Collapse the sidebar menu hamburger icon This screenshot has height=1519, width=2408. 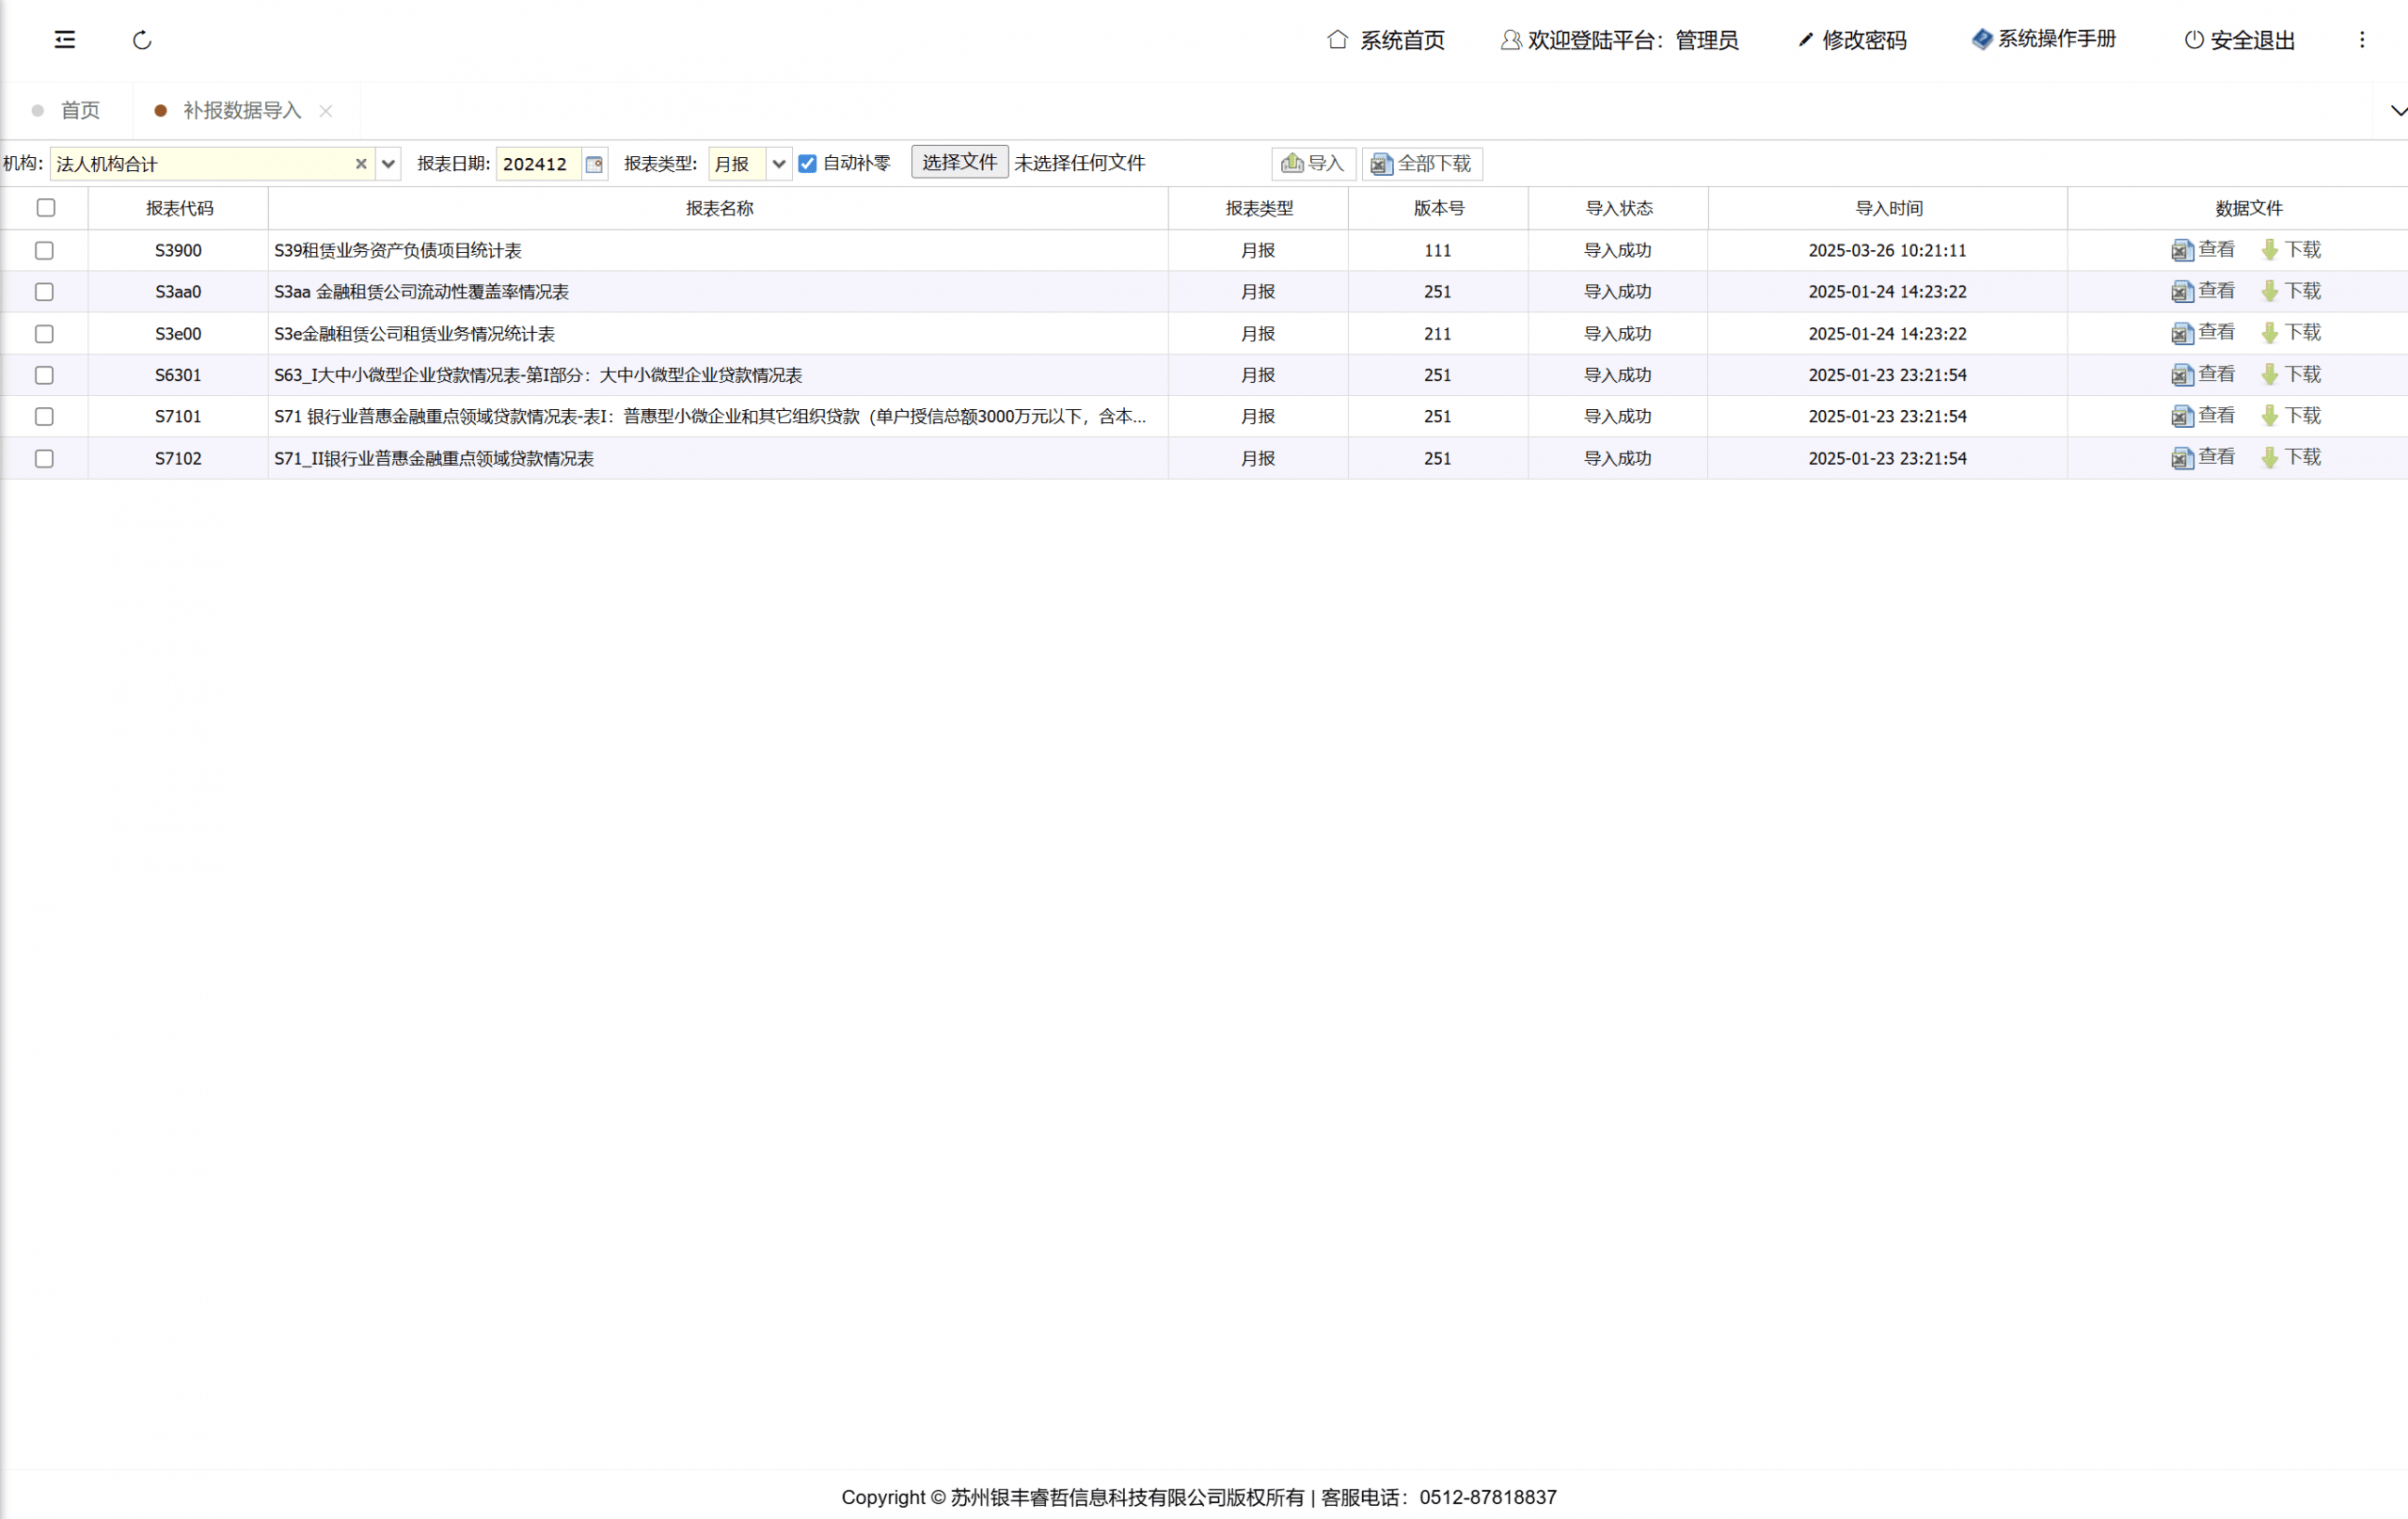pyautogui.click(x=65, y=40)
